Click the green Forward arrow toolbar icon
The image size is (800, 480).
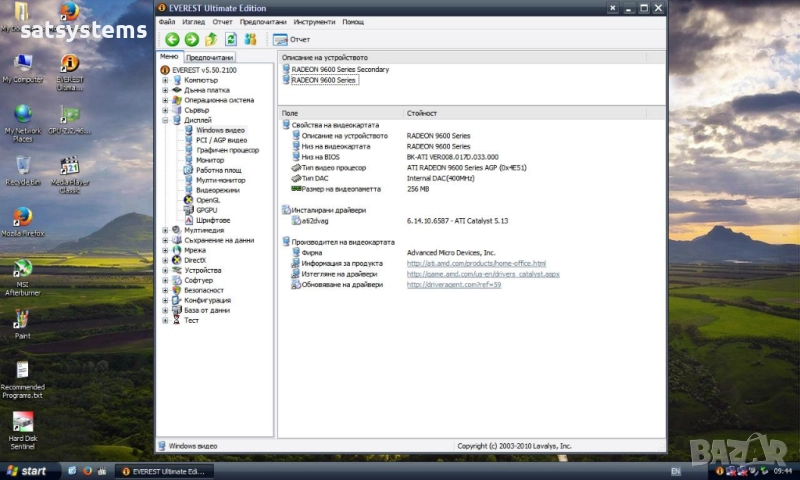click(x=191, y=39)
